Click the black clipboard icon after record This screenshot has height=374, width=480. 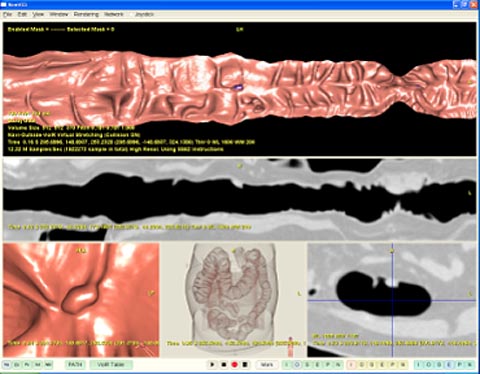tap(245, 365)
